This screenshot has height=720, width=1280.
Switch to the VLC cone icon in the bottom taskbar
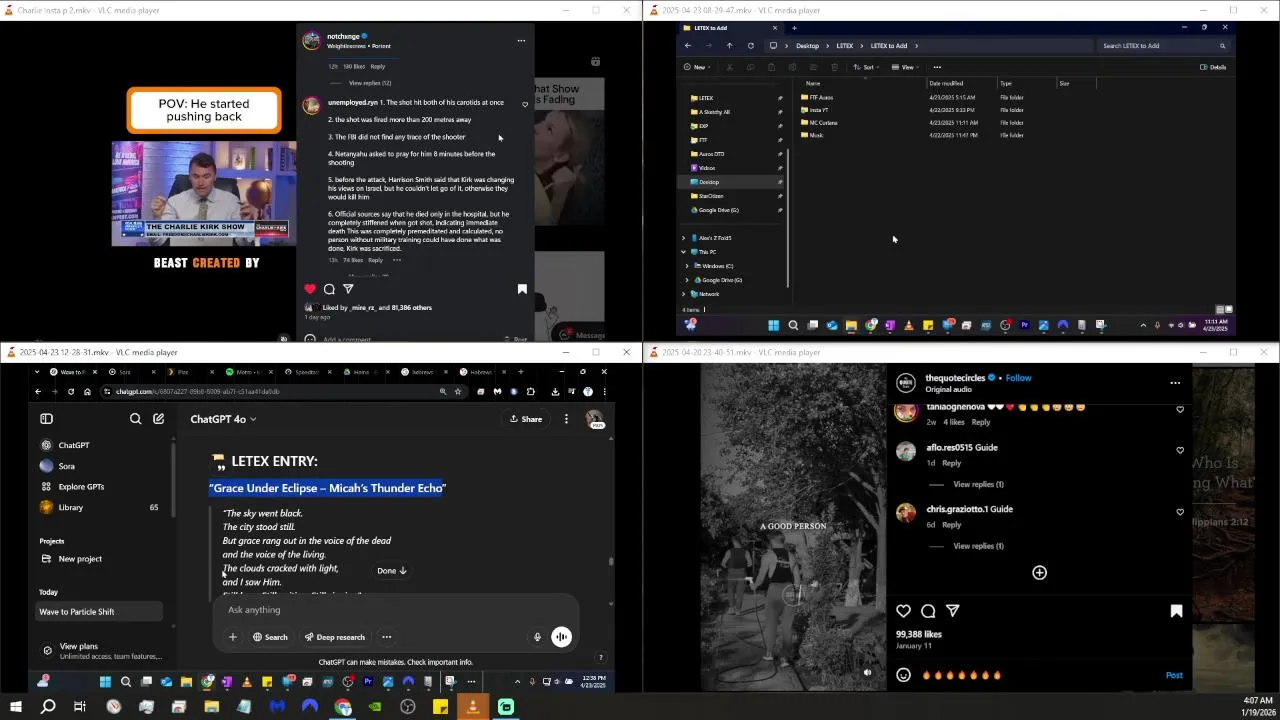click(x=473, y=707)
